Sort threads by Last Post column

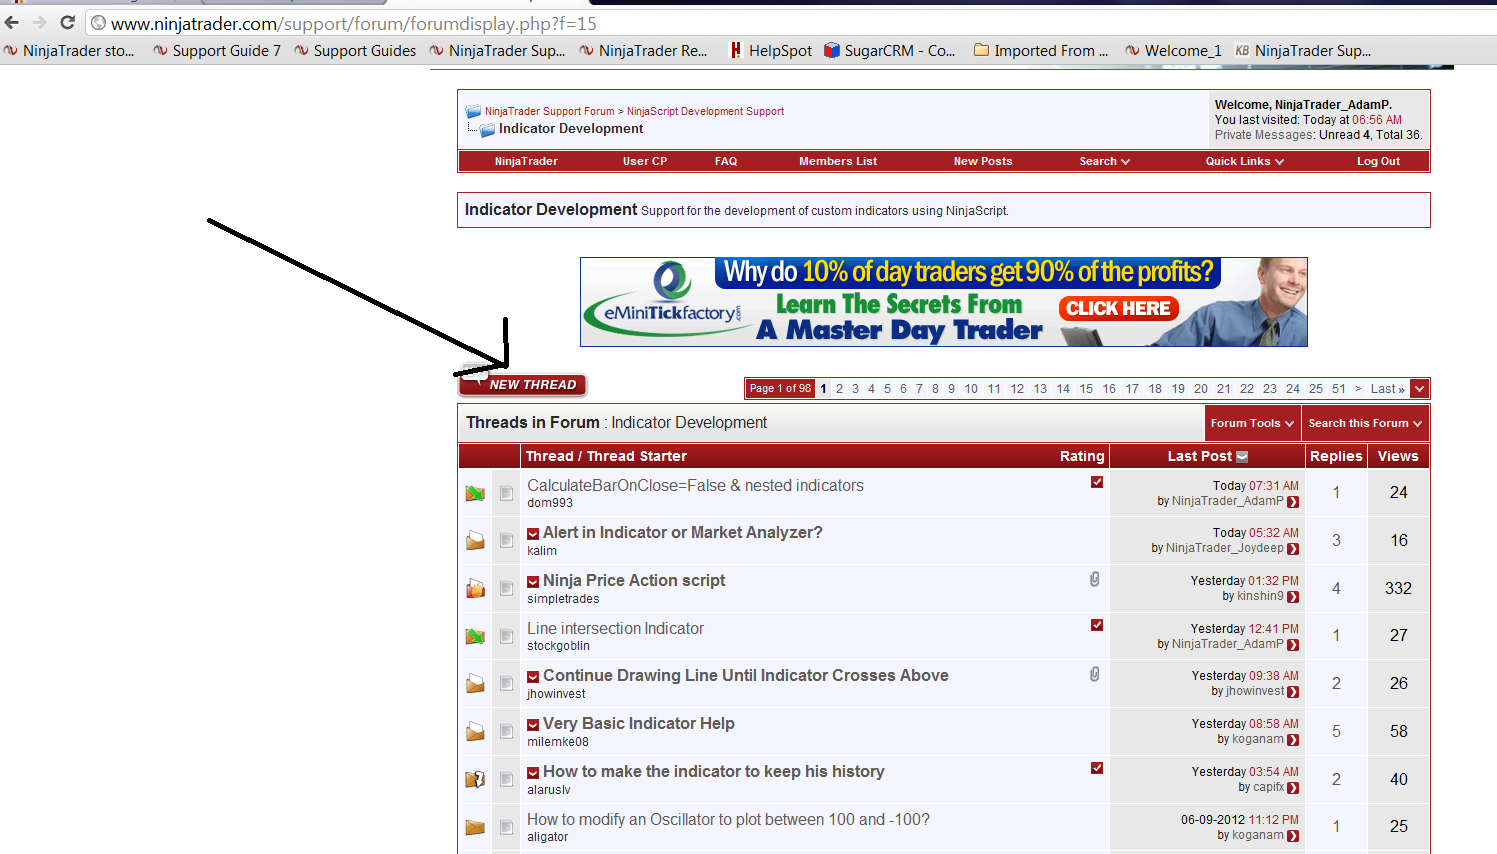(x=1199, y=456)
